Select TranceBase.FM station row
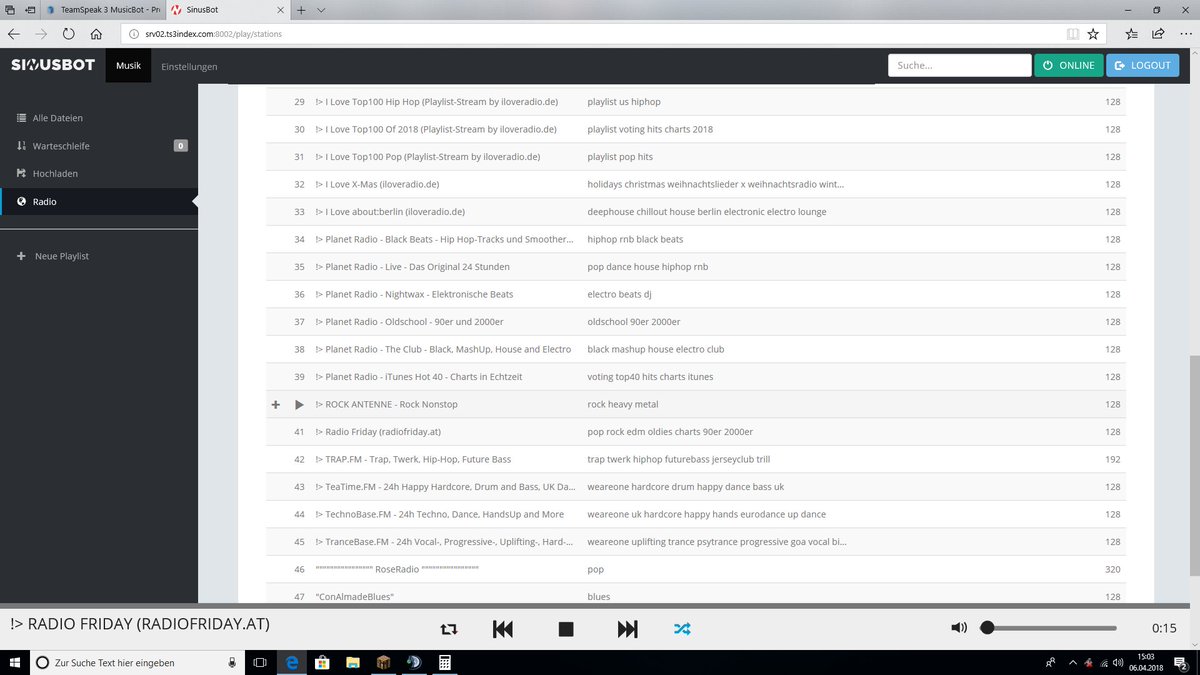This screenshot has height=675, width=1200. (x=695, y=542)
